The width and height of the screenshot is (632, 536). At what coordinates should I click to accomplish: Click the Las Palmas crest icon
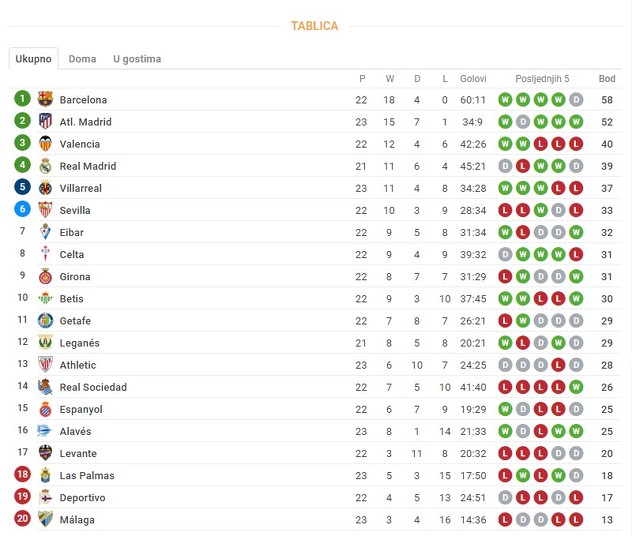(x=45, y=475)
